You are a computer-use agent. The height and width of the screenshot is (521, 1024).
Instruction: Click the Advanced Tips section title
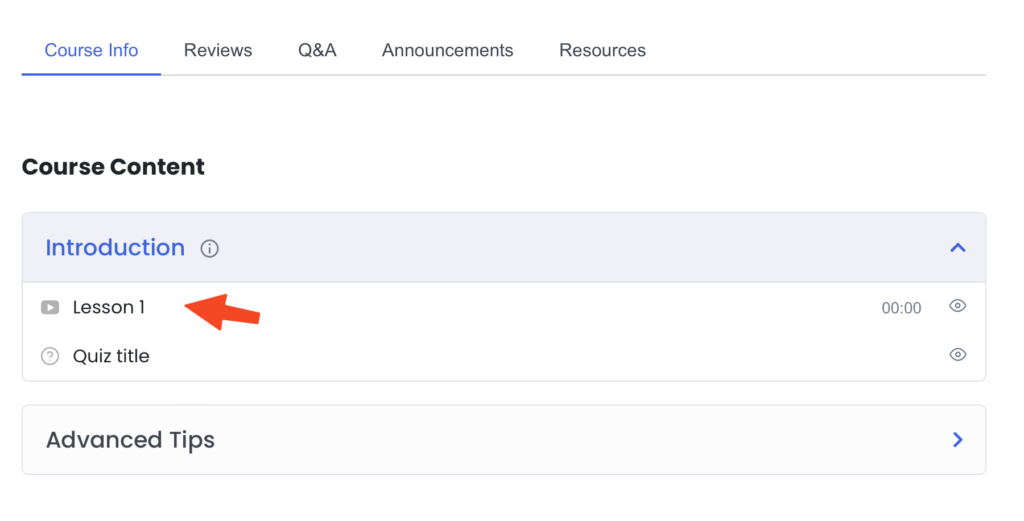pos(130,440)
